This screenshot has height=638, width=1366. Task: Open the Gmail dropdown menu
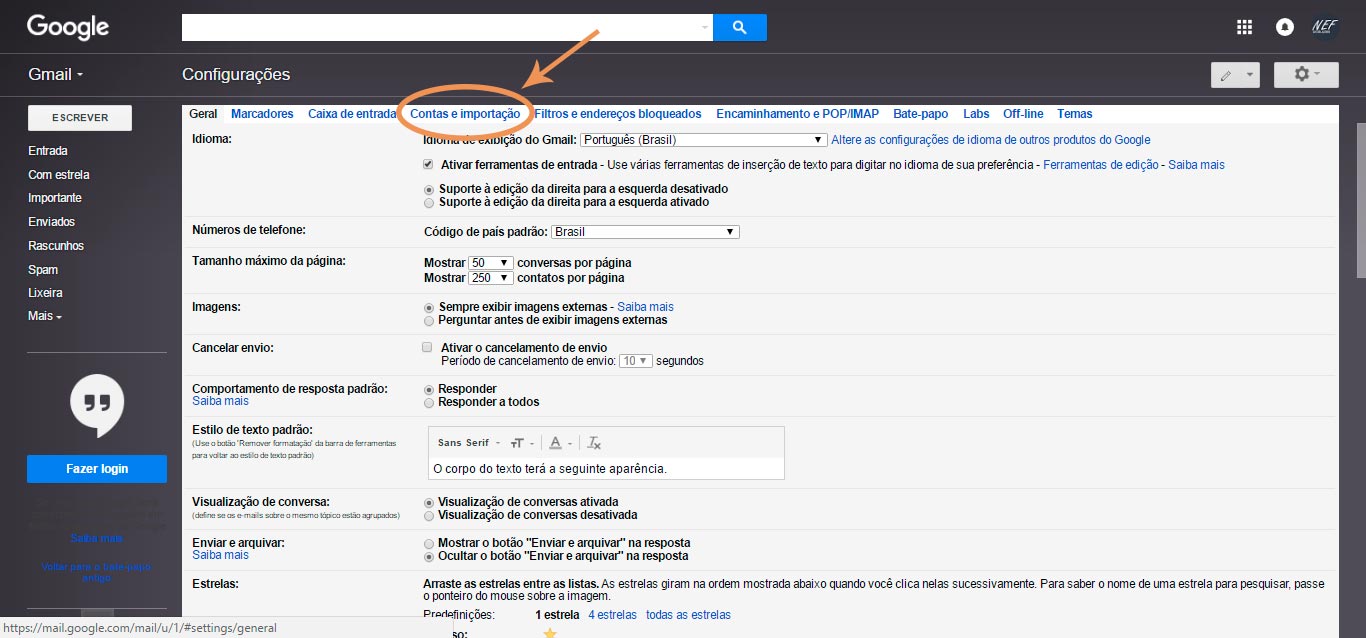(56, 74)
